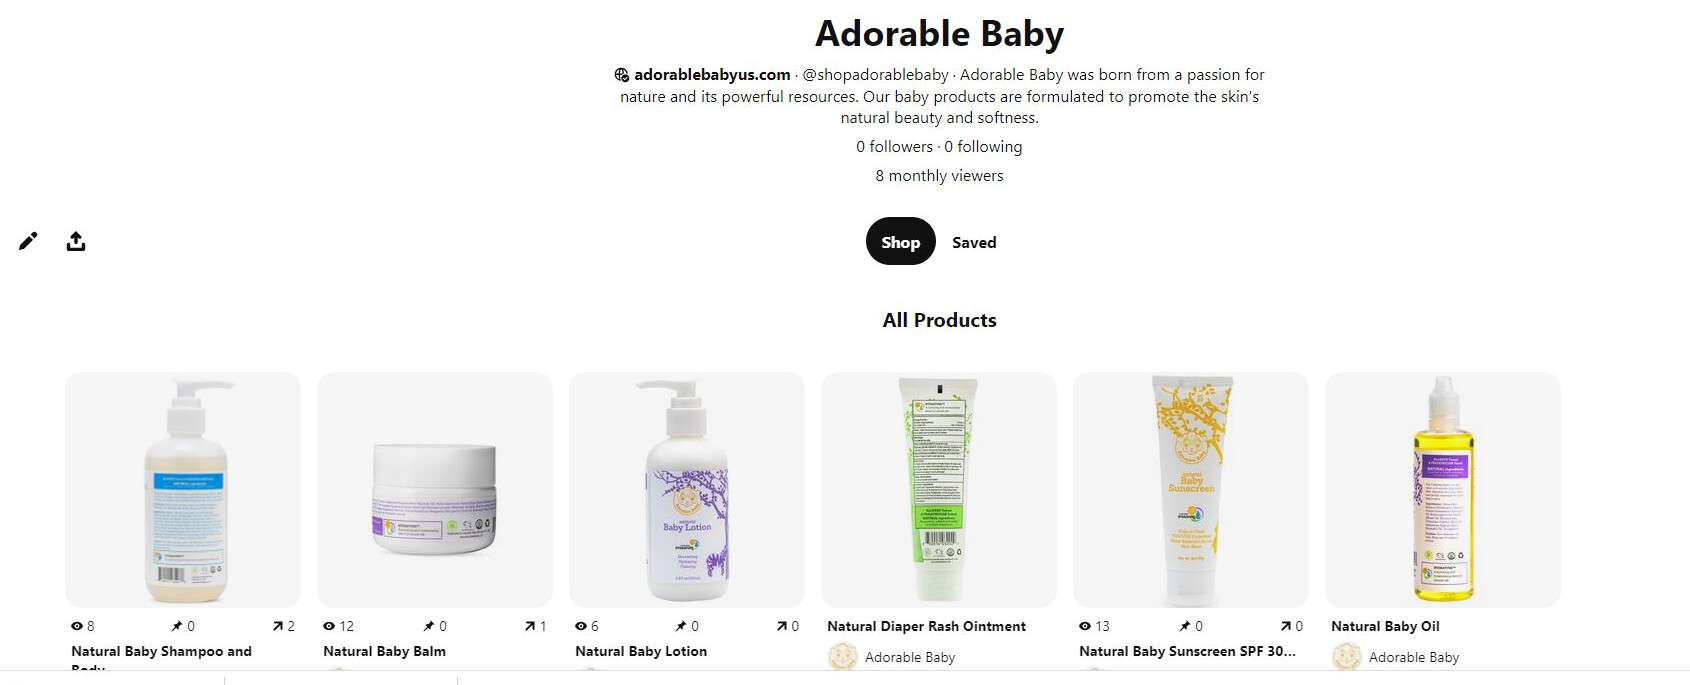Click the globe icon beside adorablebabyus.com
The image size is (1690, 685).
point(622,75)
